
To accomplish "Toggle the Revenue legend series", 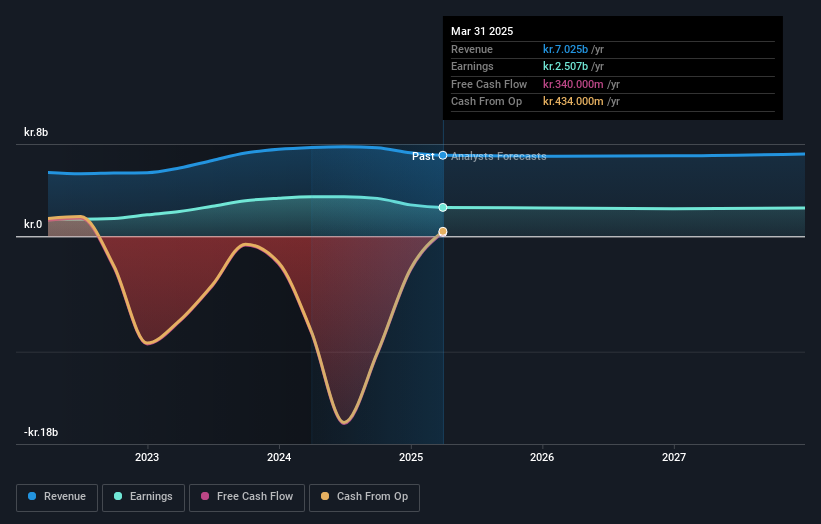I will (57, 497).
